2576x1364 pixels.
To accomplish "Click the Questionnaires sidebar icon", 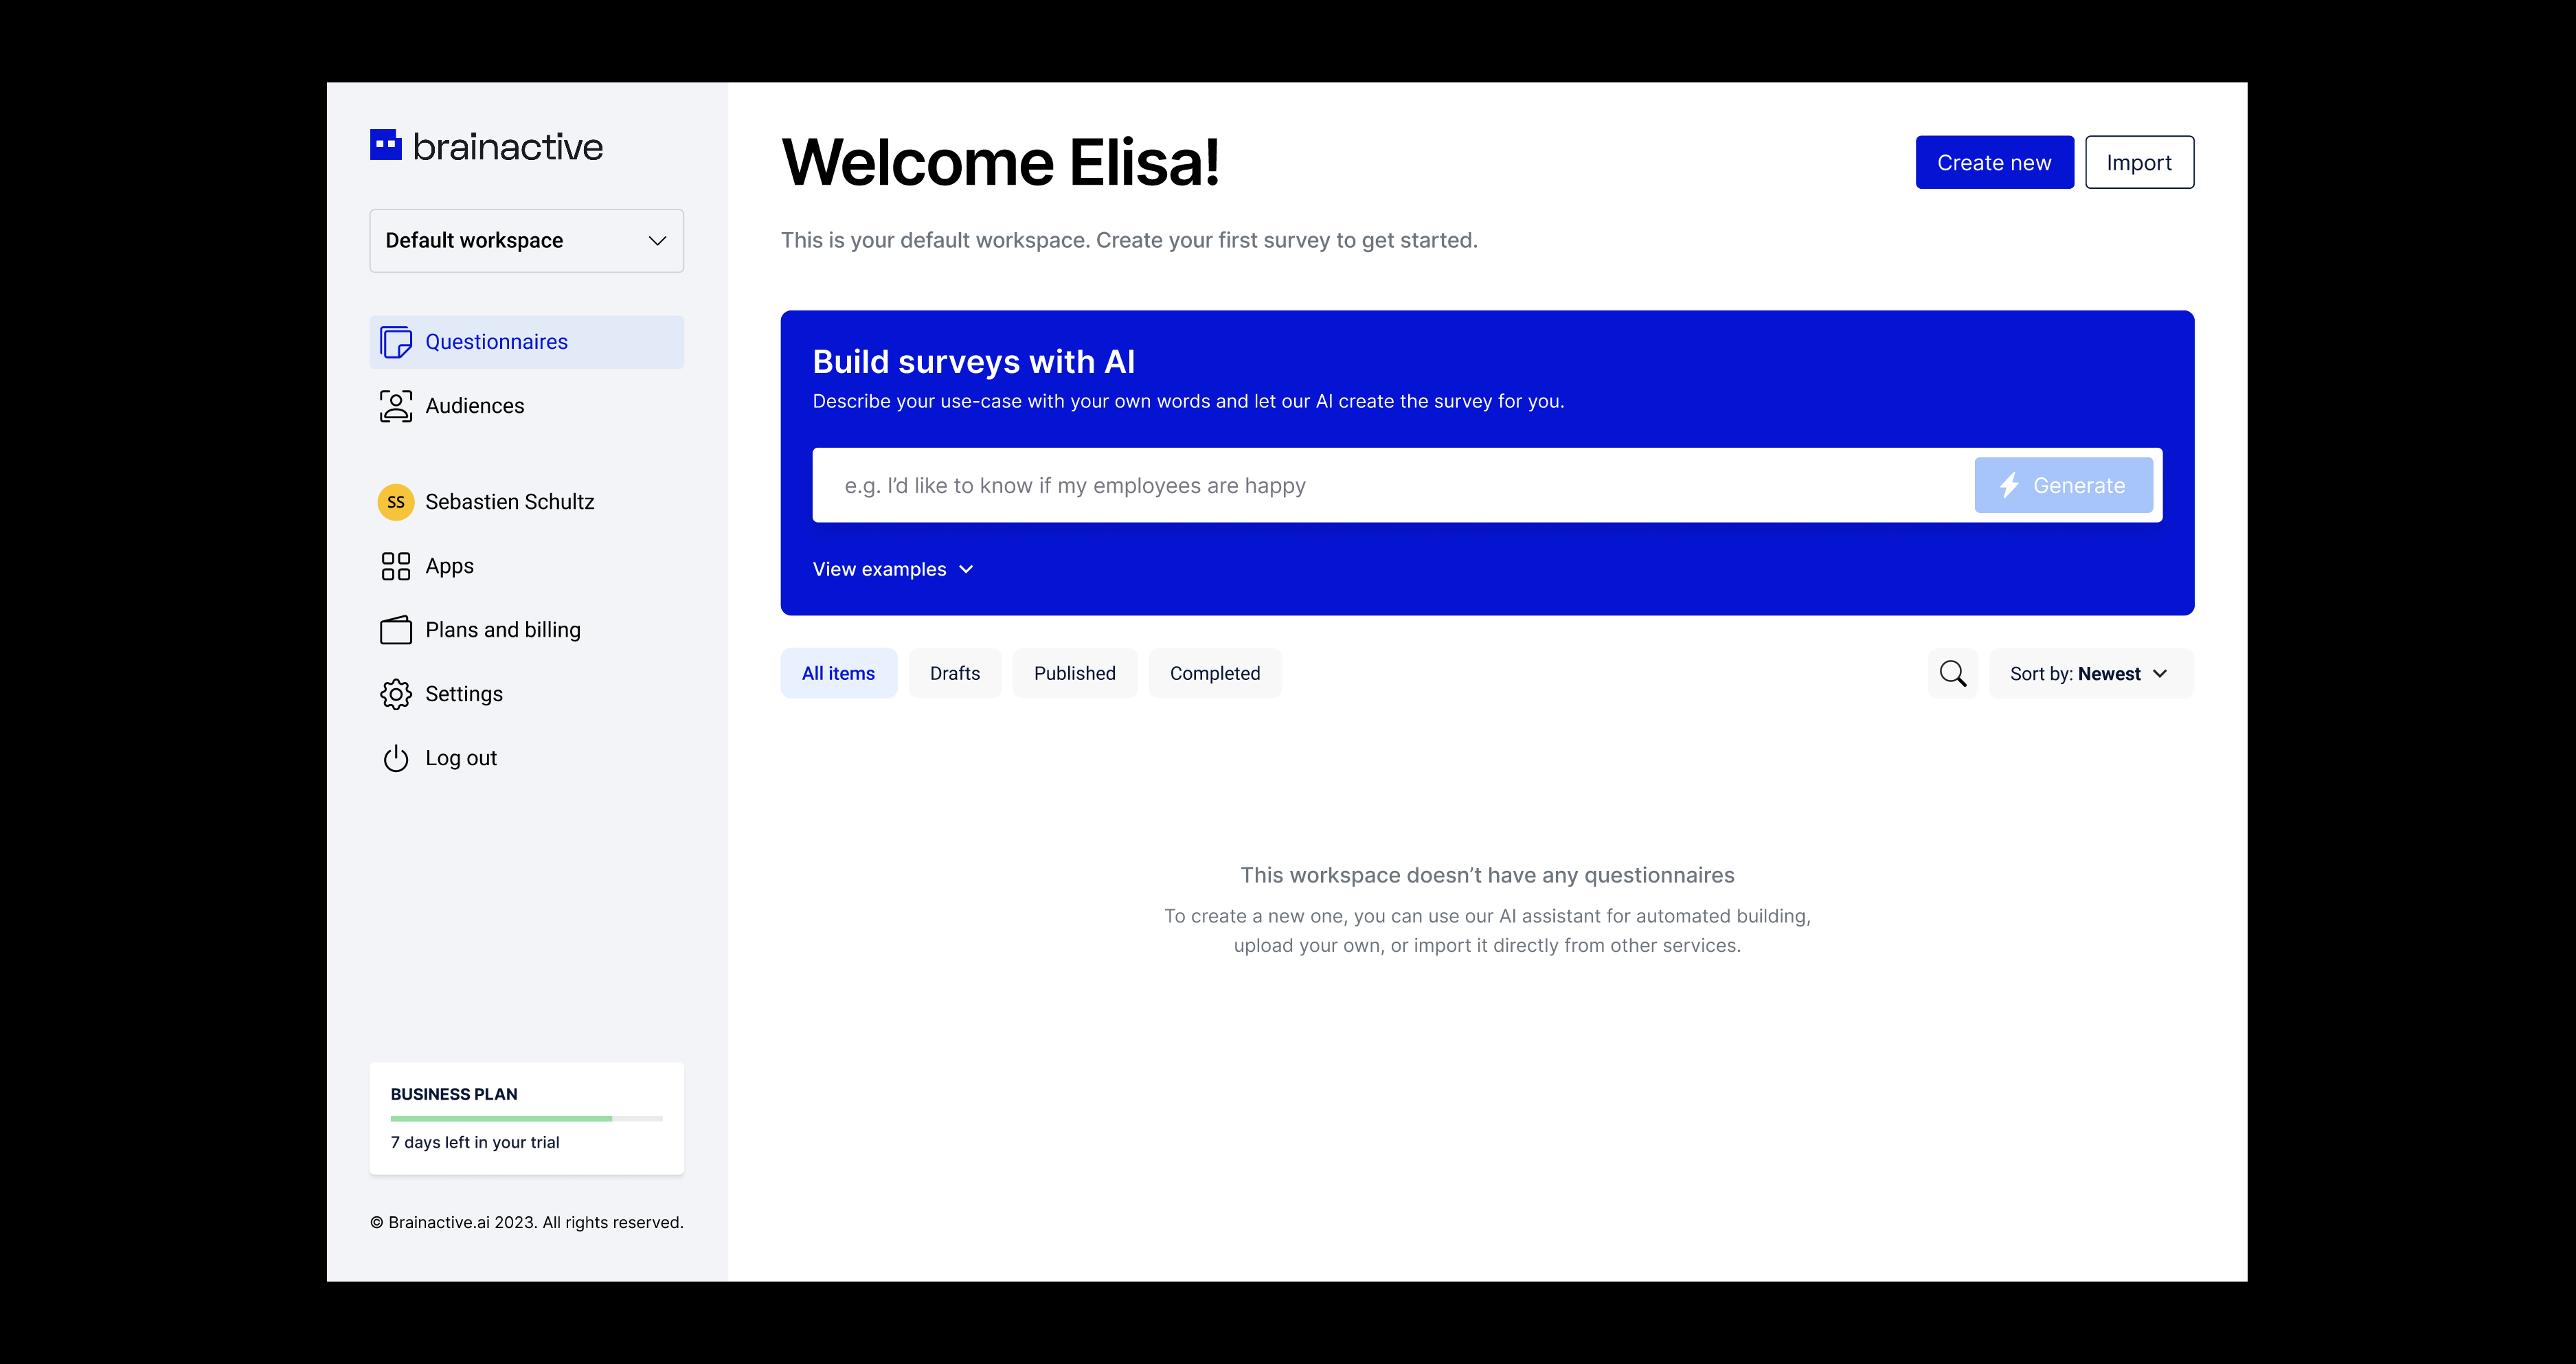I will (x=395, y=341).
